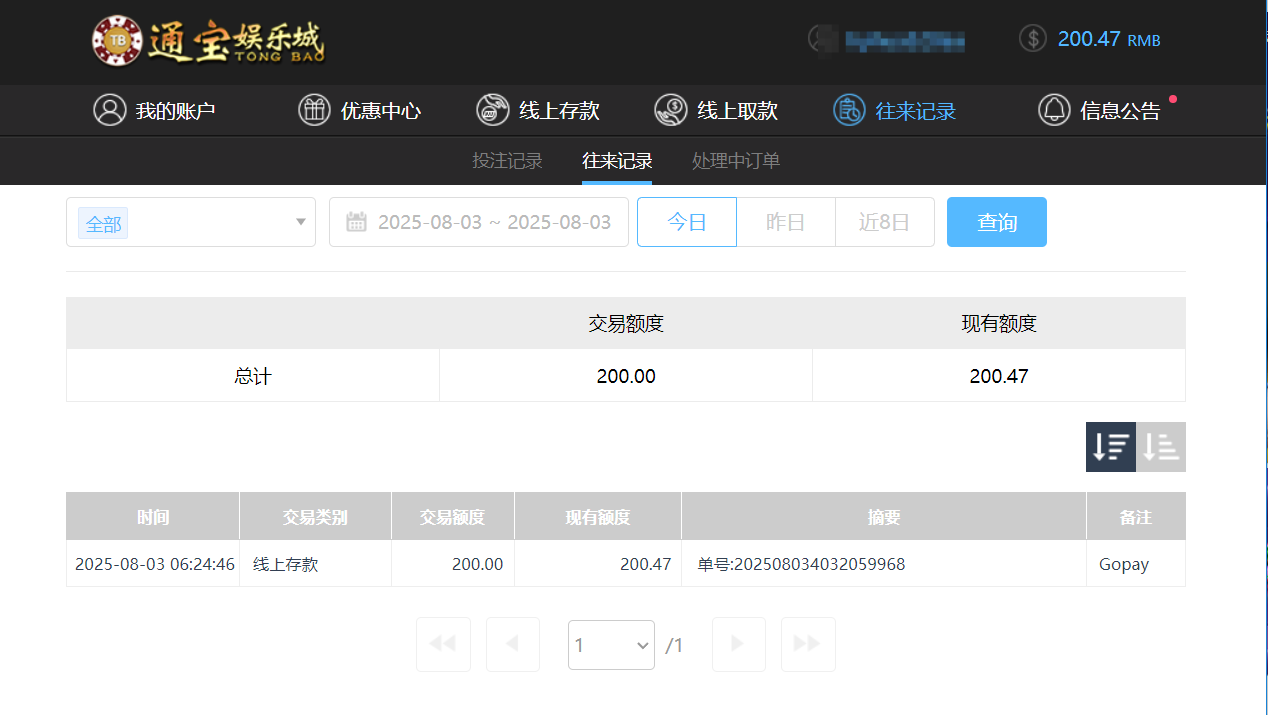Viewport: 1268px width, 715px height.
Task: Click the 往来记录 transaction record icon
Action: coord(848,110)
